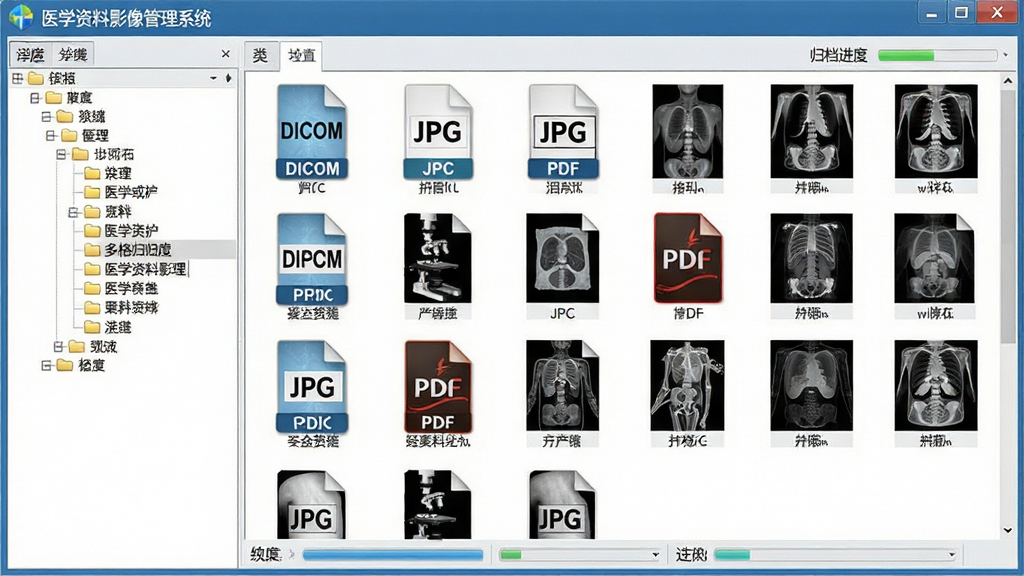Switch to the first tab of the left panel
1024x576 pixels.
coord(31,54)
